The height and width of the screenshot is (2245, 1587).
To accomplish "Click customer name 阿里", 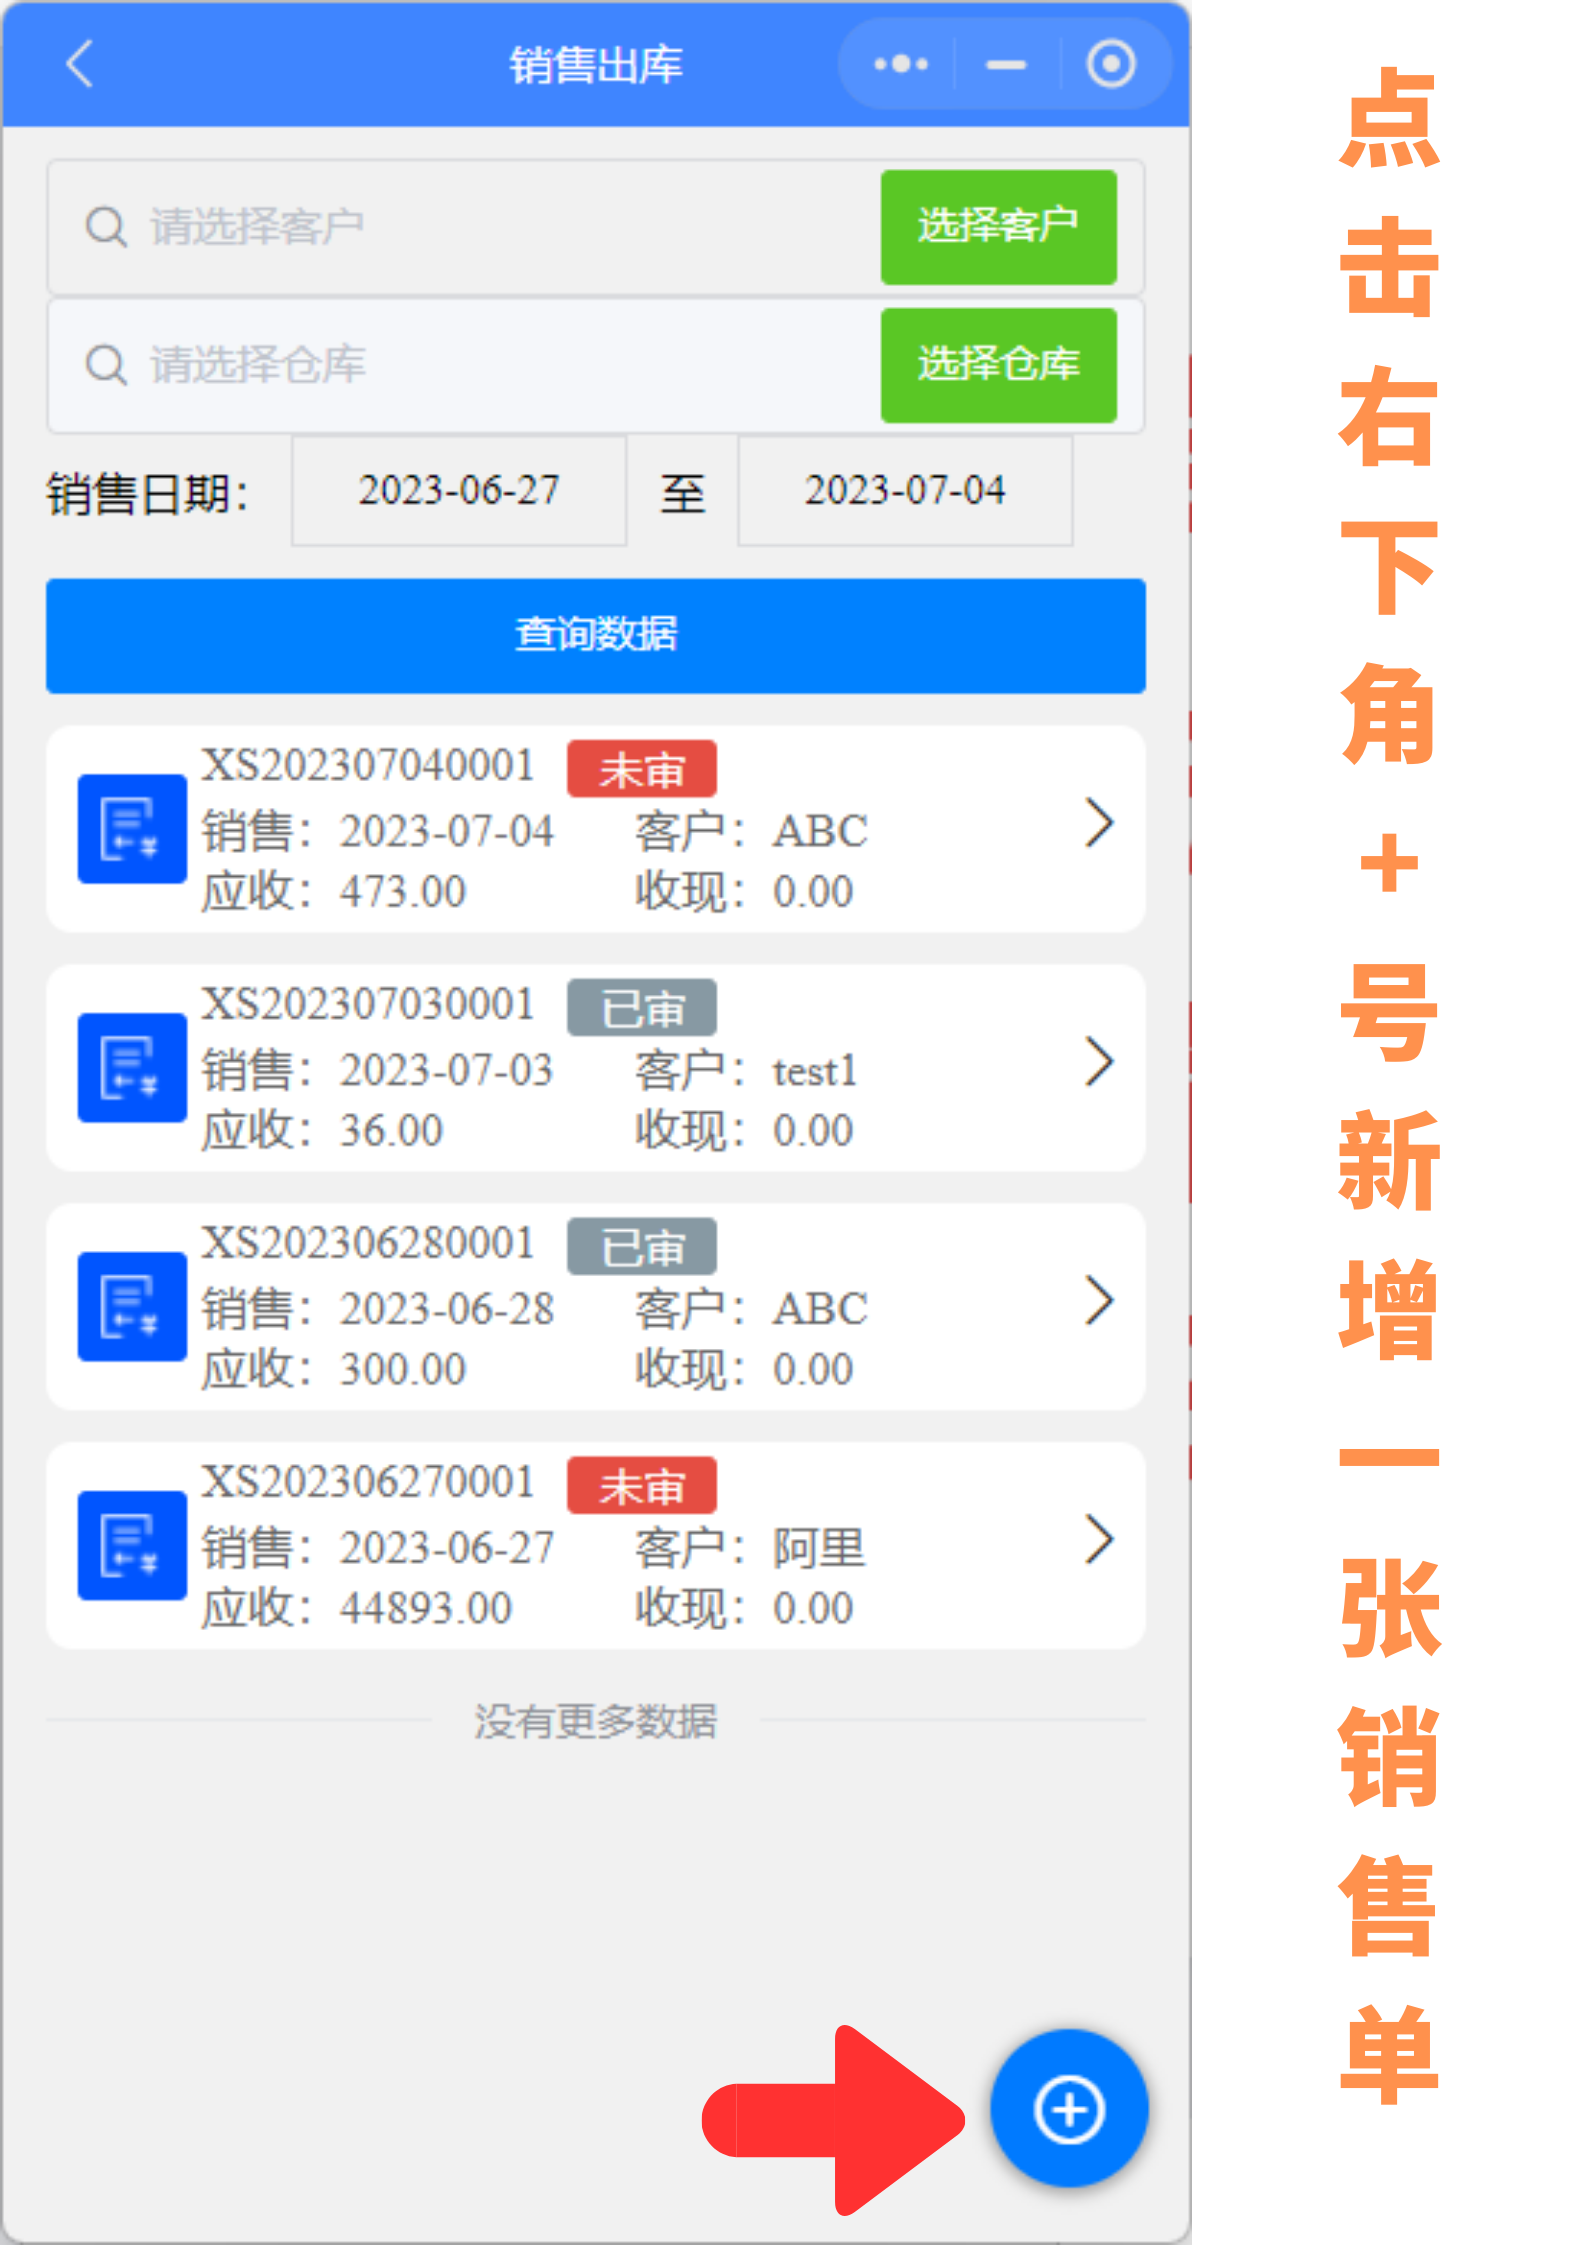I will pyautogui.click(x=819, y=1548).
